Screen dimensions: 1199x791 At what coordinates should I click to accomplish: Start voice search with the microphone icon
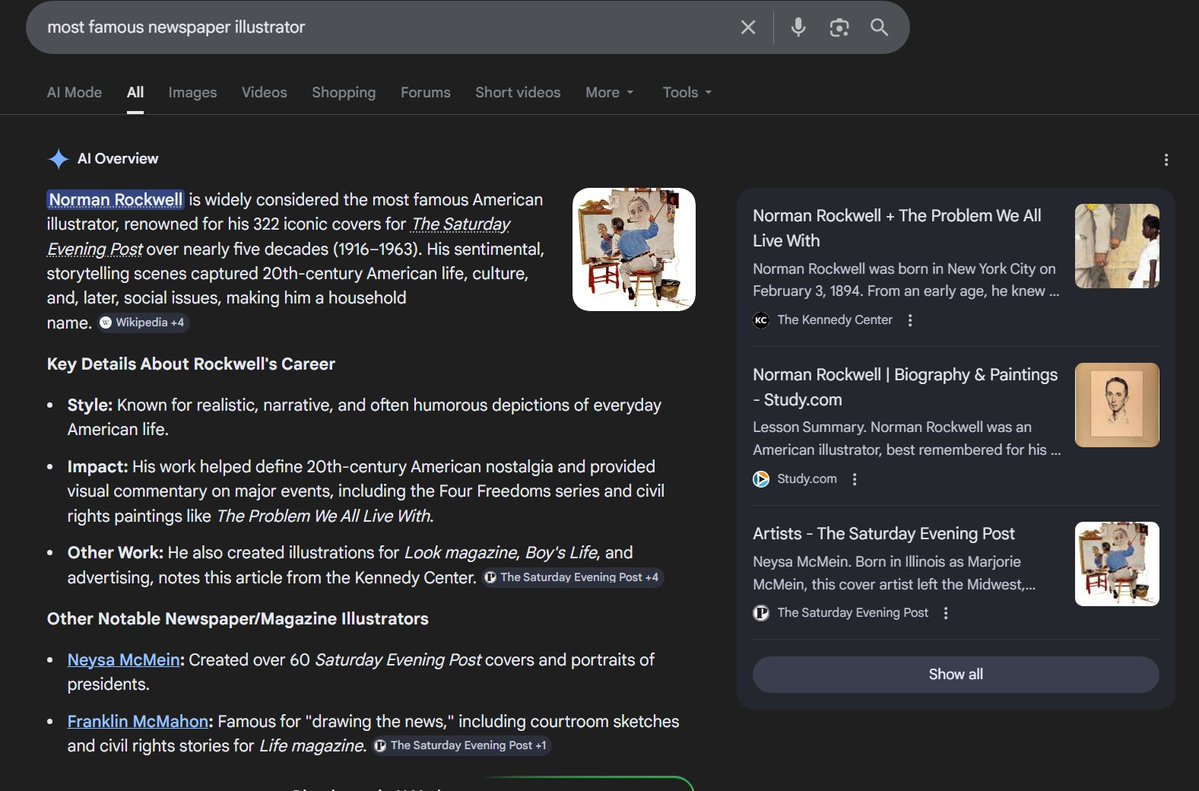click(798, 28)
